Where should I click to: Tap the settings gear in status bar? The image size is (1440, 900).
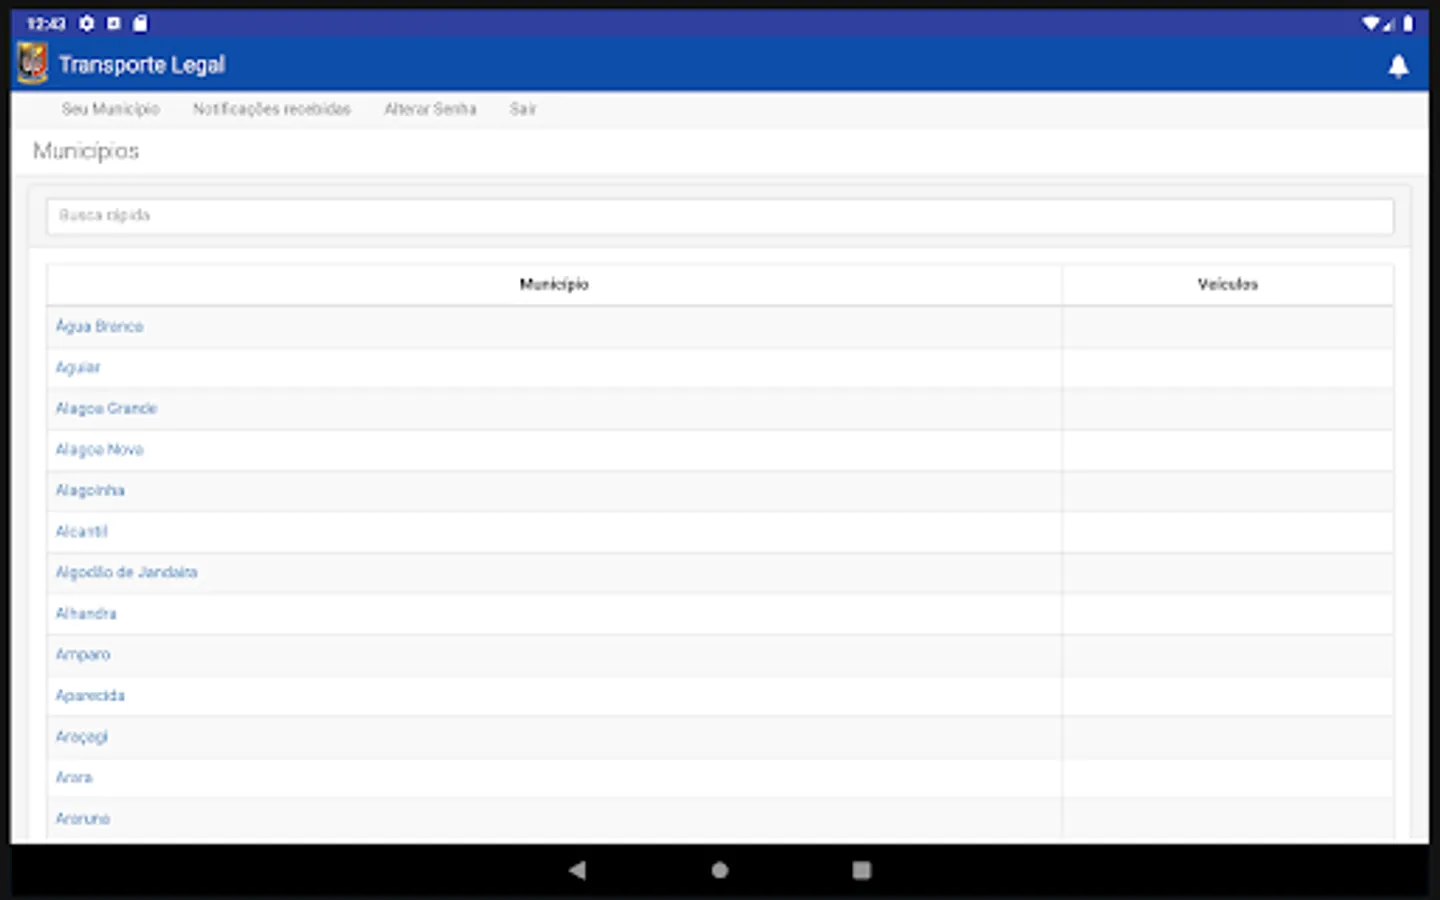click(x=87, y=23)
